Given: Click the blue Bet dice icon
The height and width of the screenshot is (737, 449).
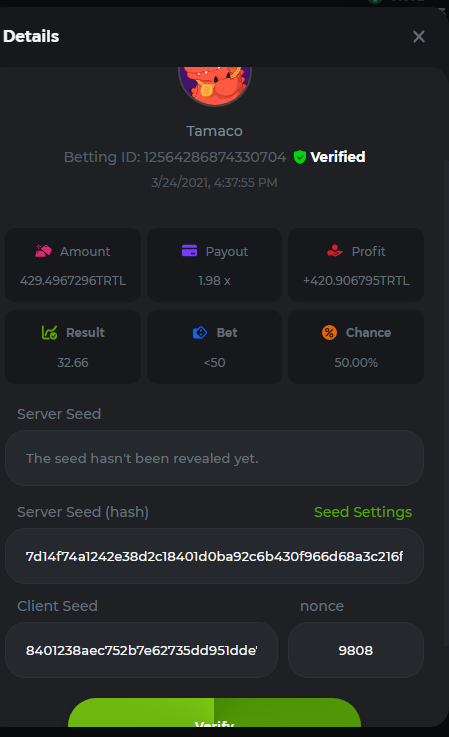Looking at the screenshot, I should pos(200,332).
